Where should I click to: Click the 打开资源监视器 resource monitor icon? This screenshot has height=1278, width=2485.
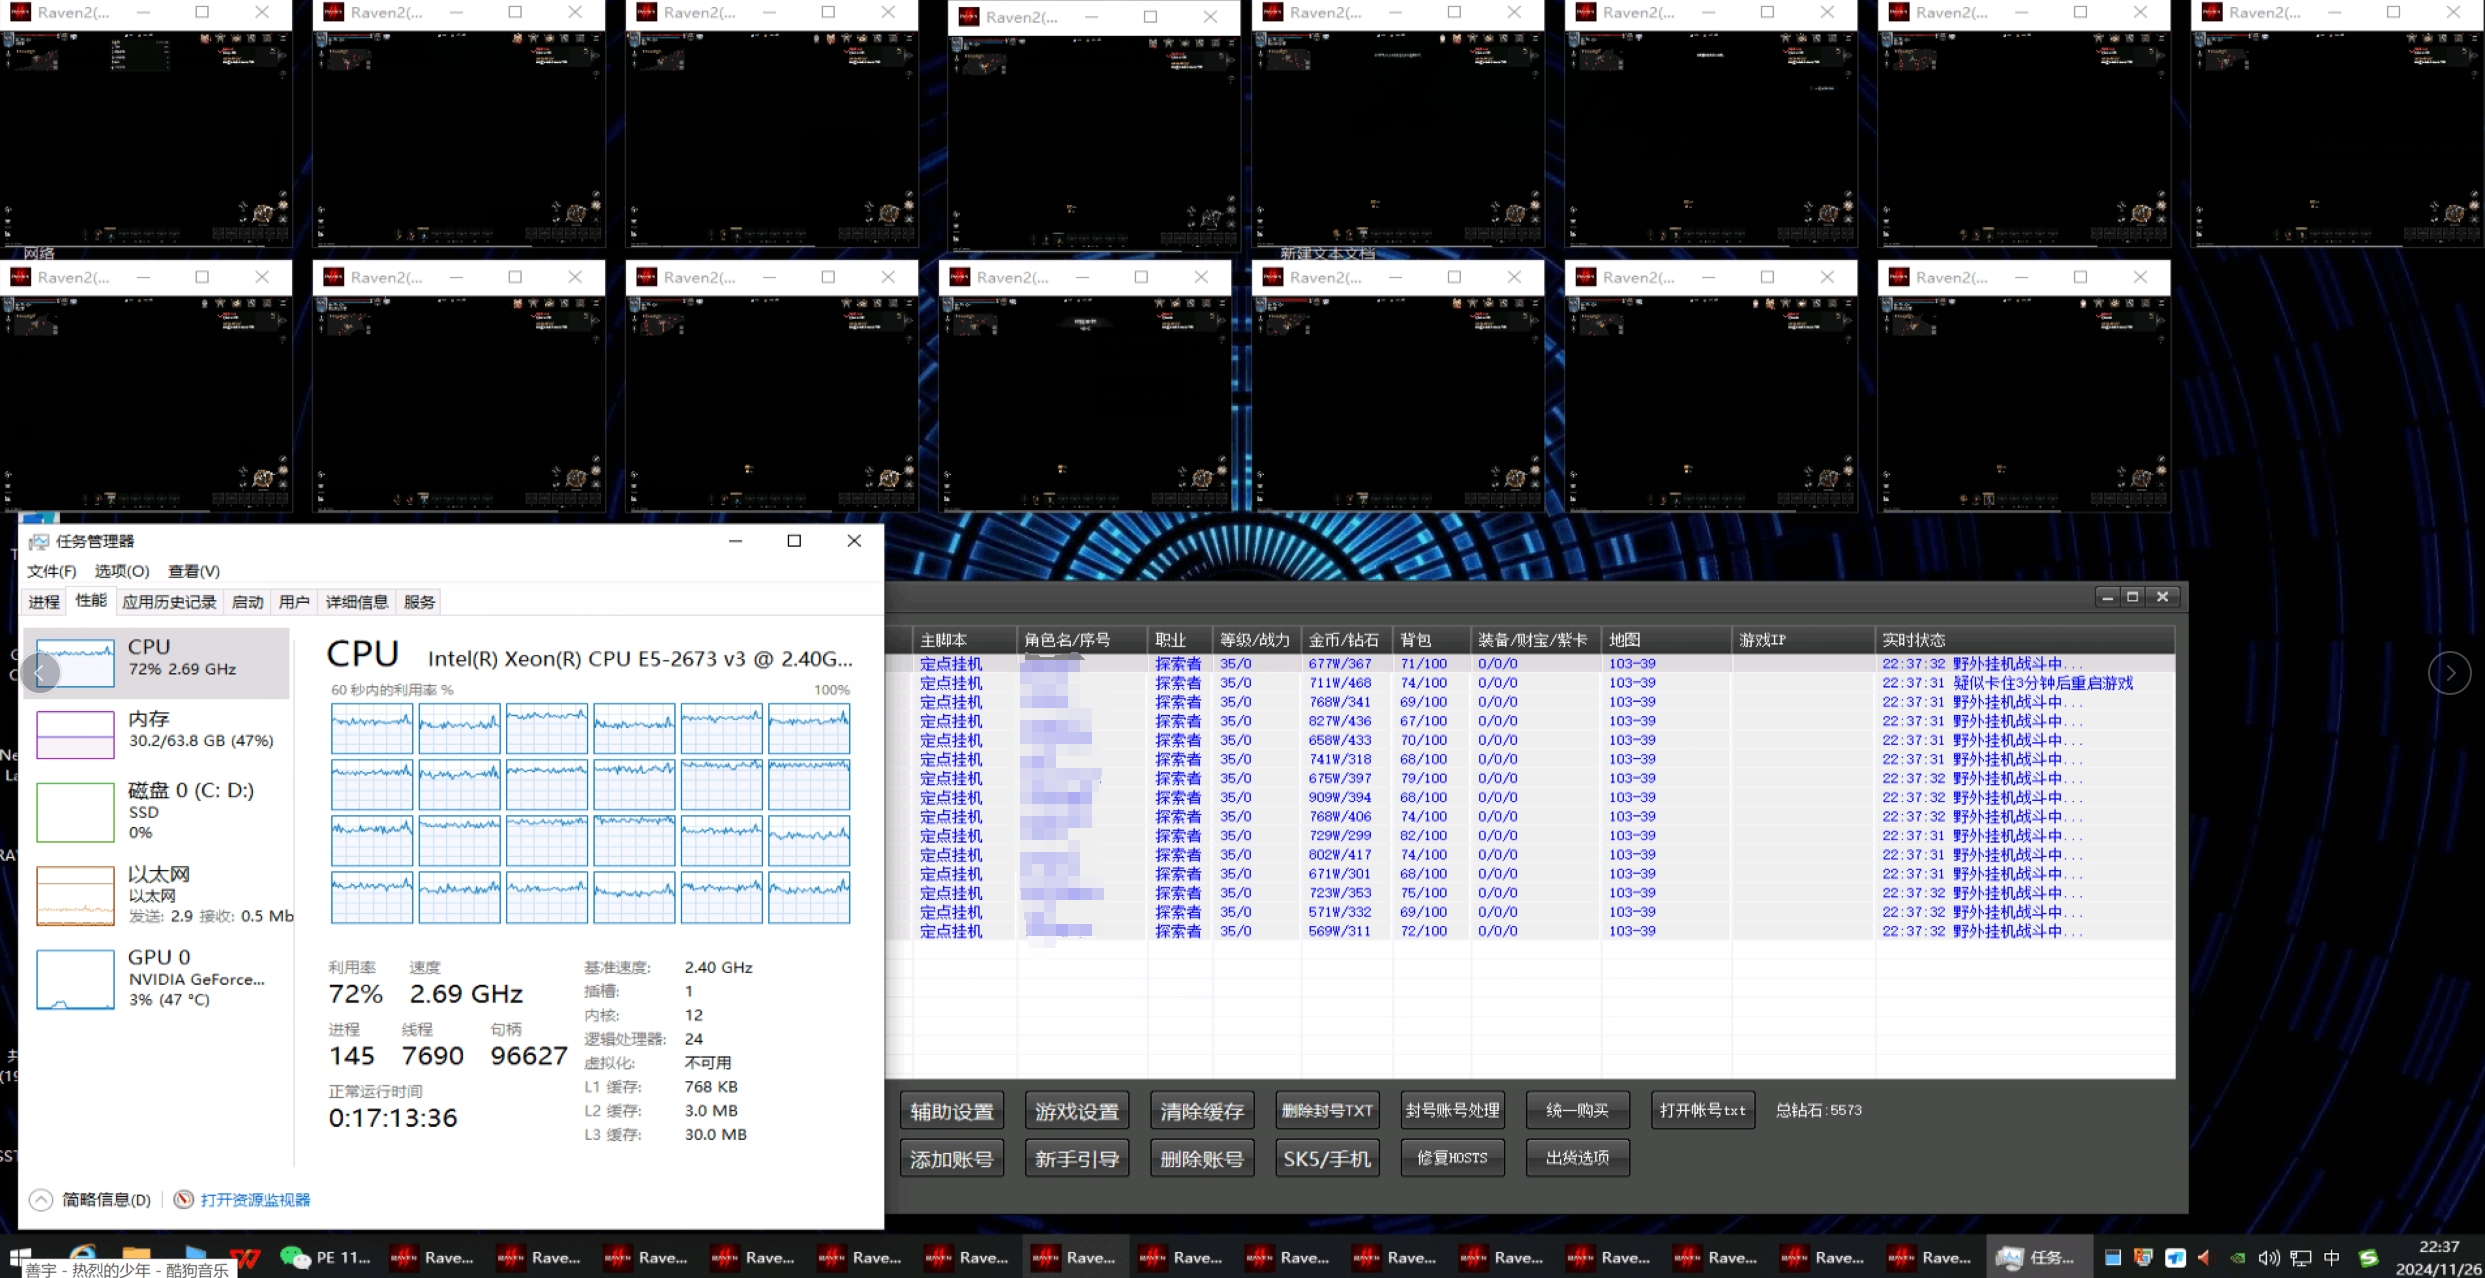coord(183,1199)
